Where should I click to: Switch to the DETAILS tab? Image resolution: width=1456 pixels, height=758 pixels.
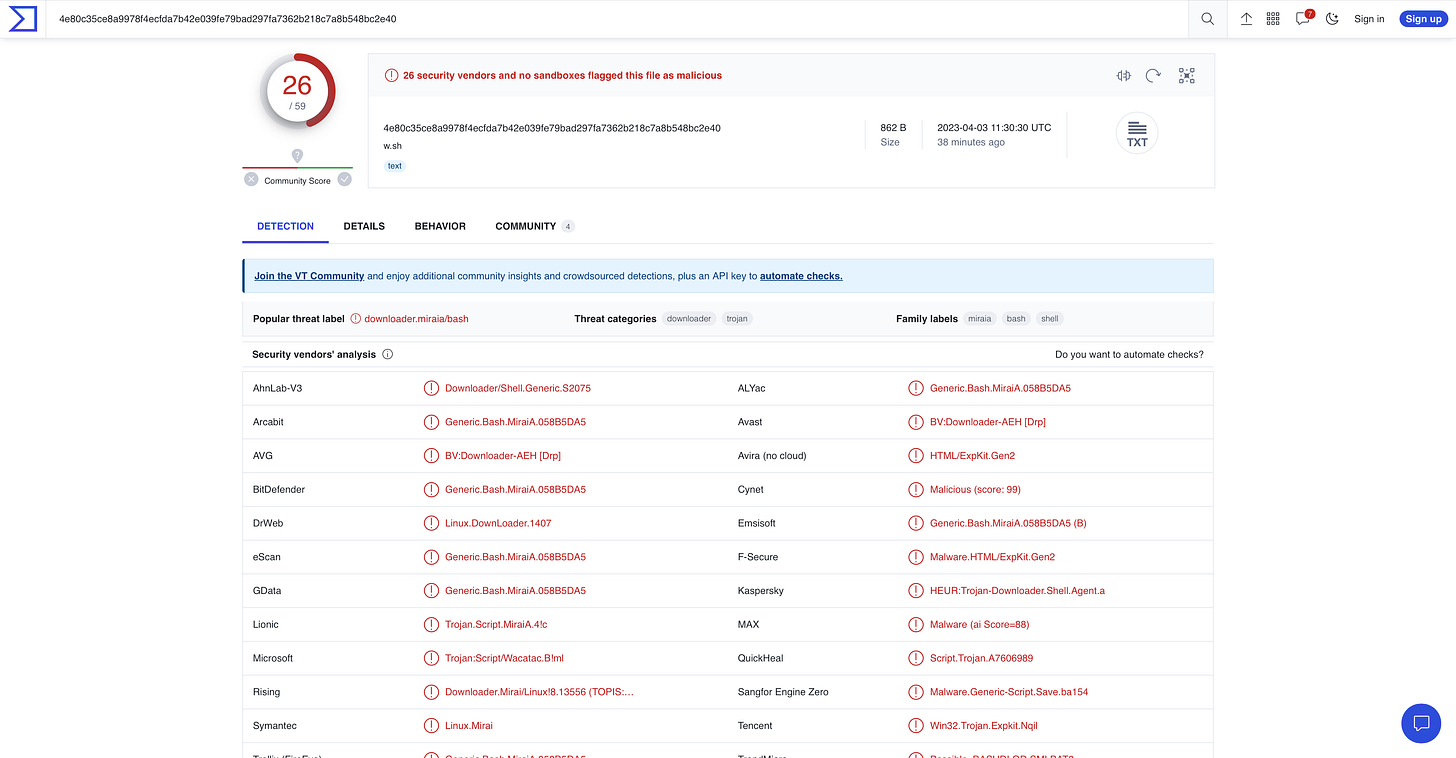pos(364,226)
